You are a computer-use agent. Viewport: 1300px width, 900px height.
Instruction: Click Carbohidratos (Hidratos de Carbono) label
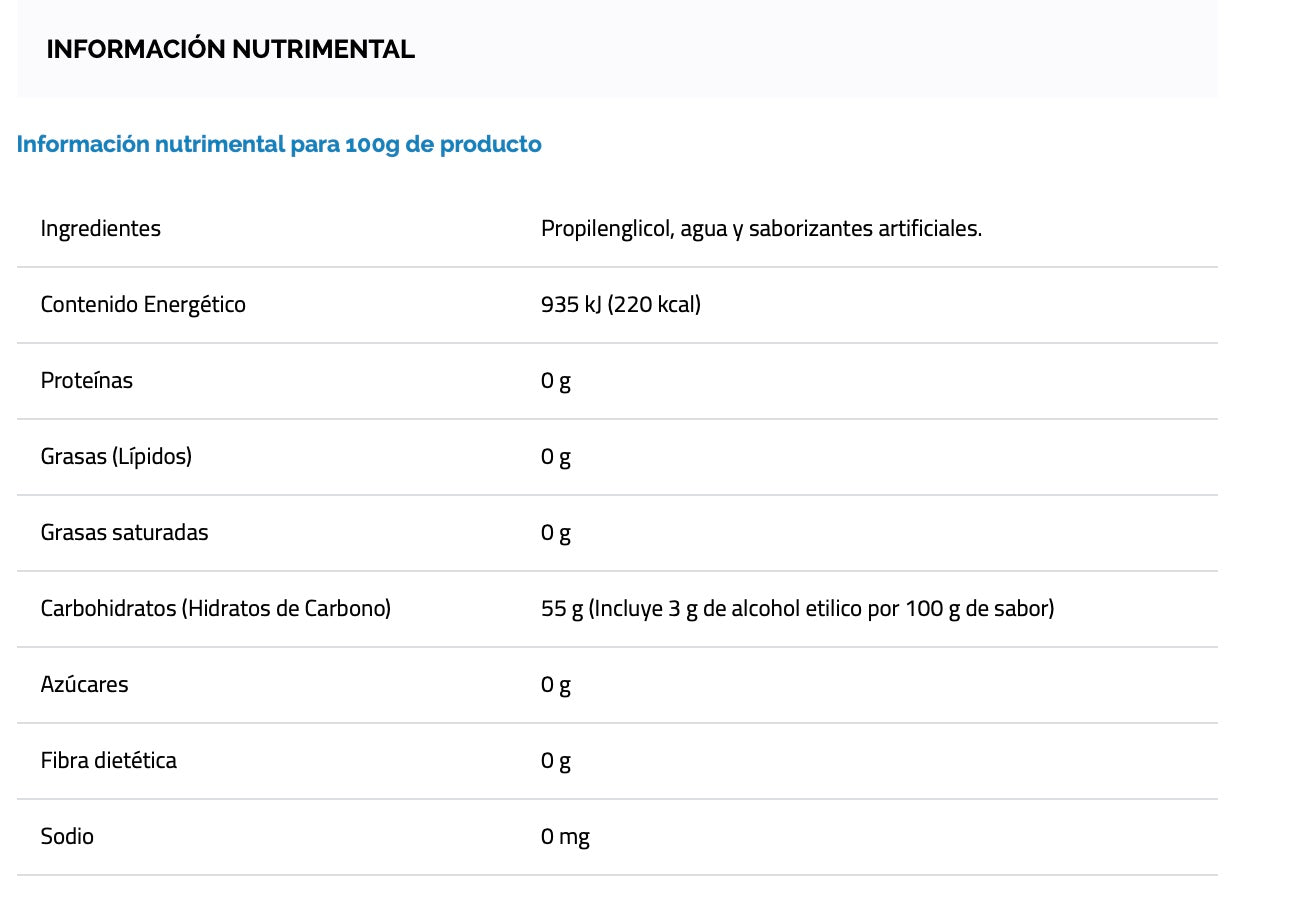click(x=215, y=608)
